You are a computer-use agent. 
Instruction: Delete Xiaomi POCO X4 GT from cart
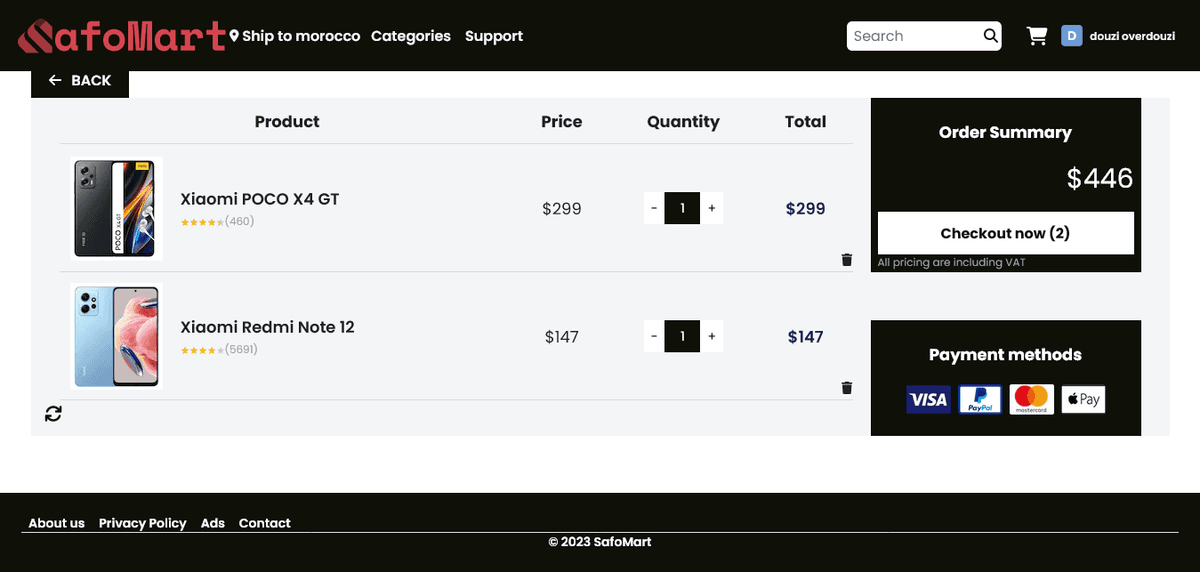(847, 260)
